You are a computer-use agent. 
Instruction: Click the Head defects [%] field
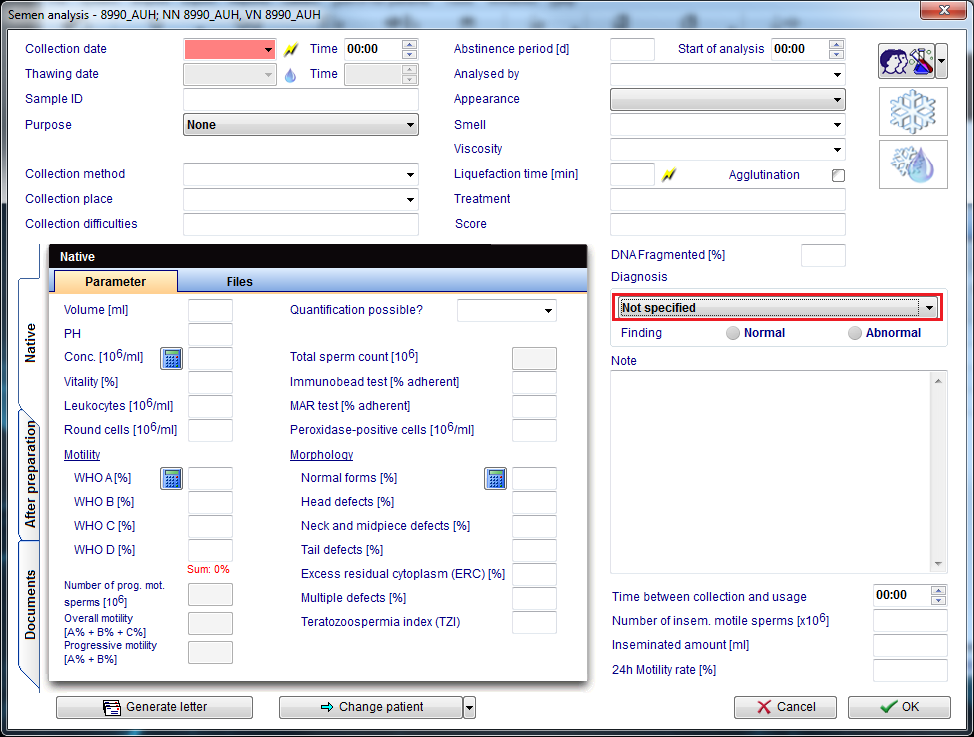534,503
